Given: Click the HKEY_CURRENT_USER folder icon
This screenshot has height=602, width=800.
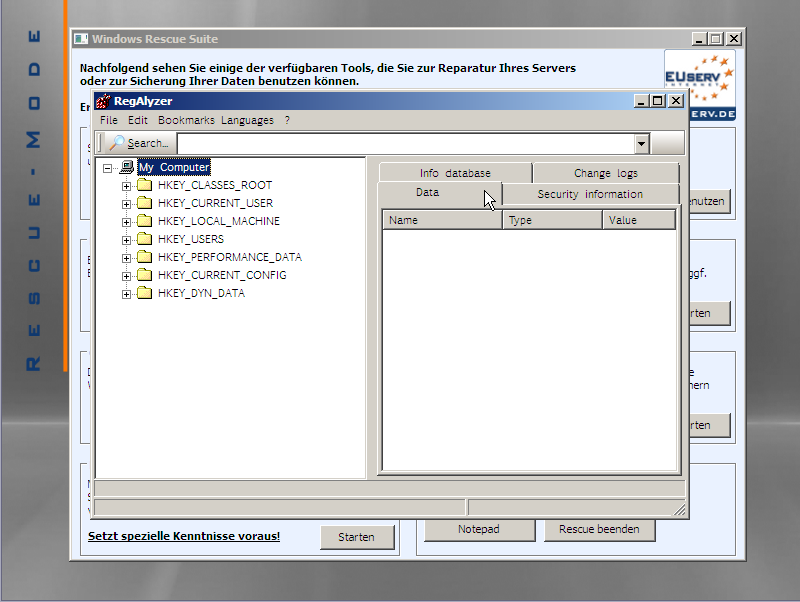Looking at the screenshot, I should 145,203.
